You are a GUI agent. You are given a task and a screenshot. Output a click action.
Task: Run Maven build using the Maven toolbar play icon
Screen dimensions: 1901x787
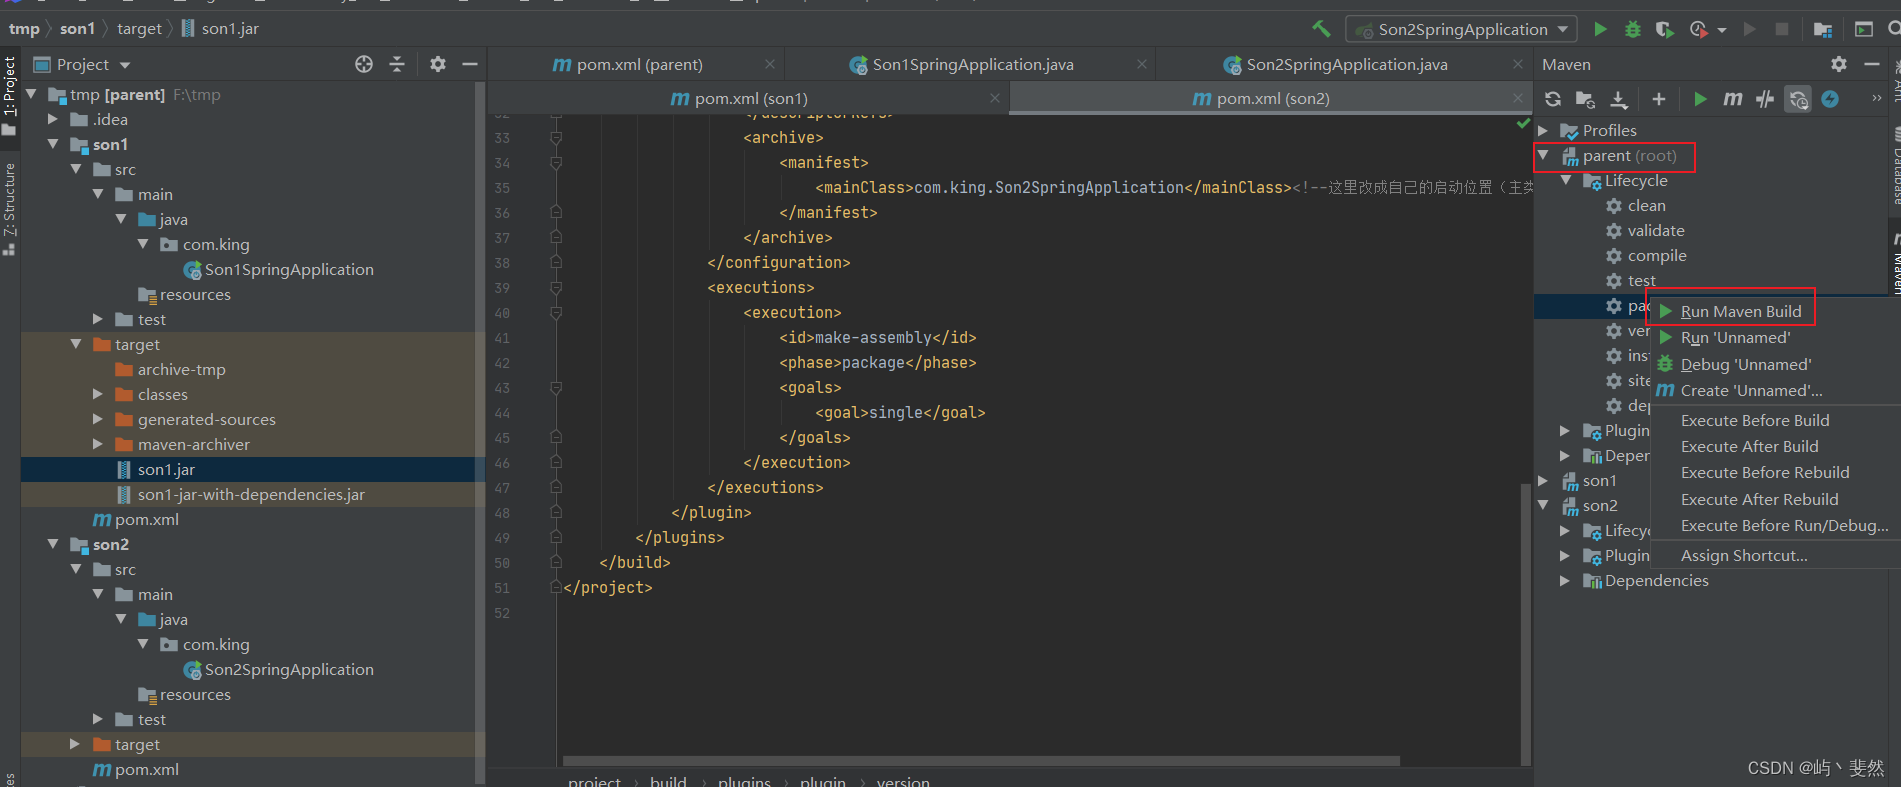[x=1700, y=99]
